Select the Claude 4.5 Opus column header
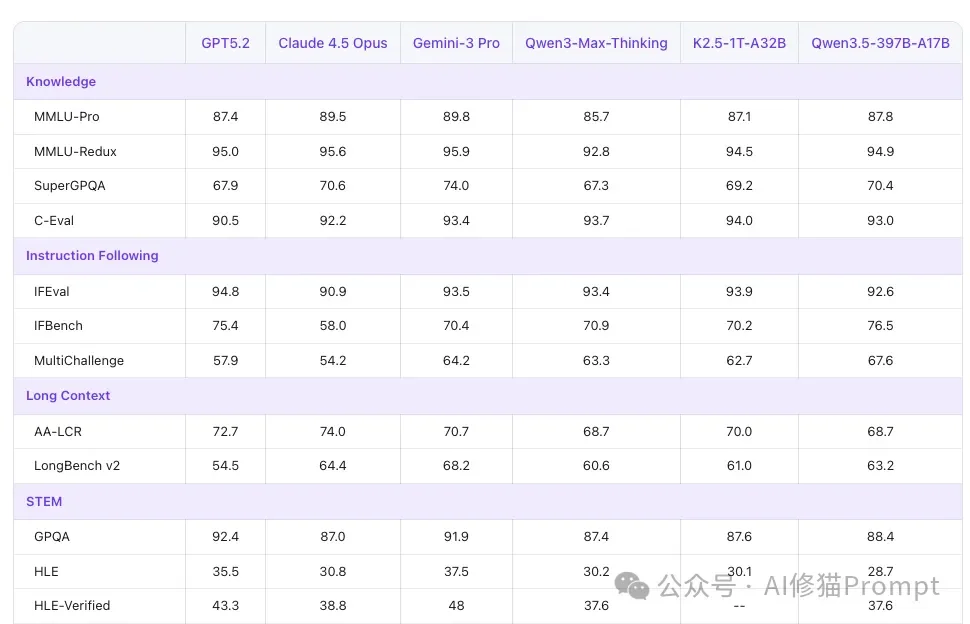This screenshot has width=970, height=624. click(x=332, y=43)
